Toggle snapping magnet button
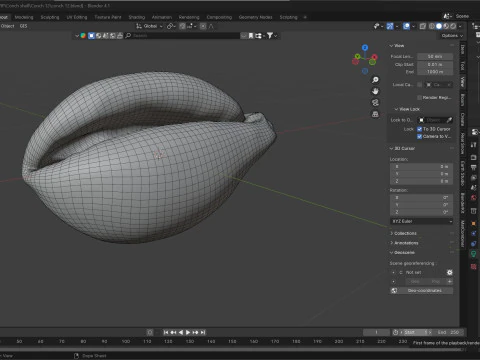This screenshot has height=360, width=480. [x=182, y=26]
